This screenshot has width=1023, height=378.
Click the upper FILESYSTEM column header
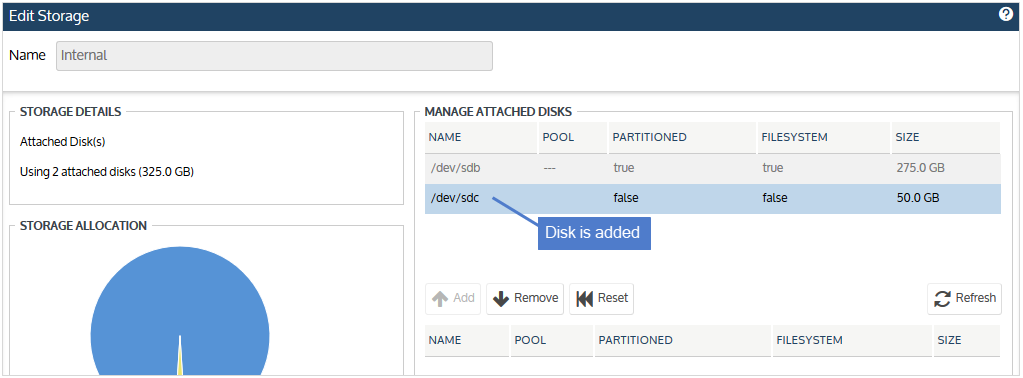point(823,138)
